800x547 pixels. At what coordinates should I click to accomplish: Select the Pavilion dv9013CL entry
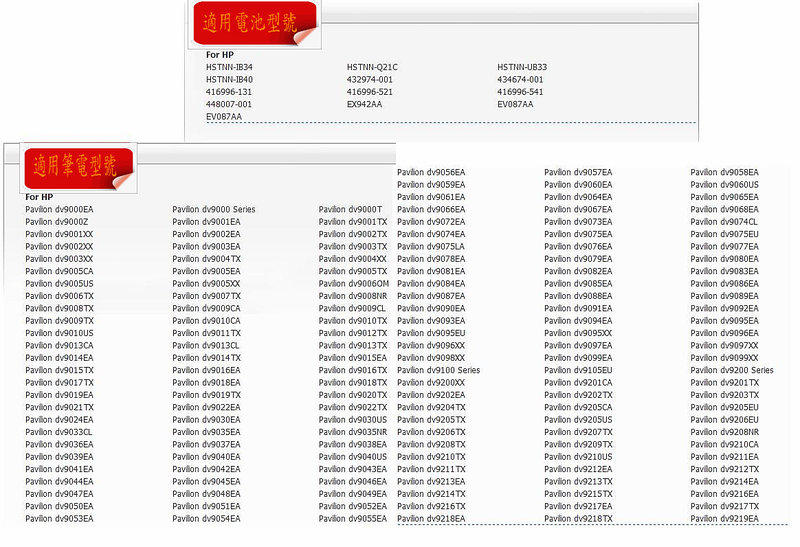point(206,345)
